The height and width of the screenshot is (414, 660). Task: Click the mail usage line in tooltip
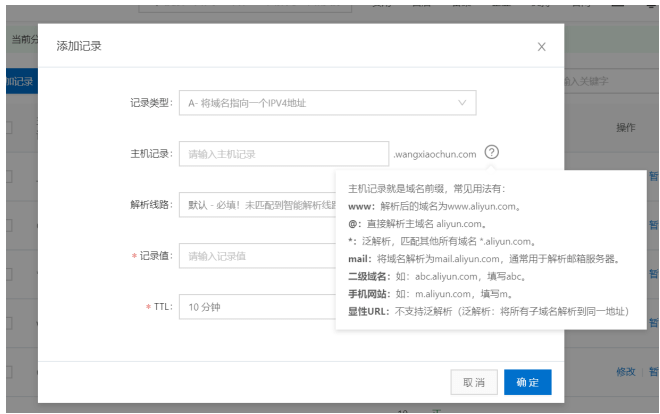click(x=484, y=259)
